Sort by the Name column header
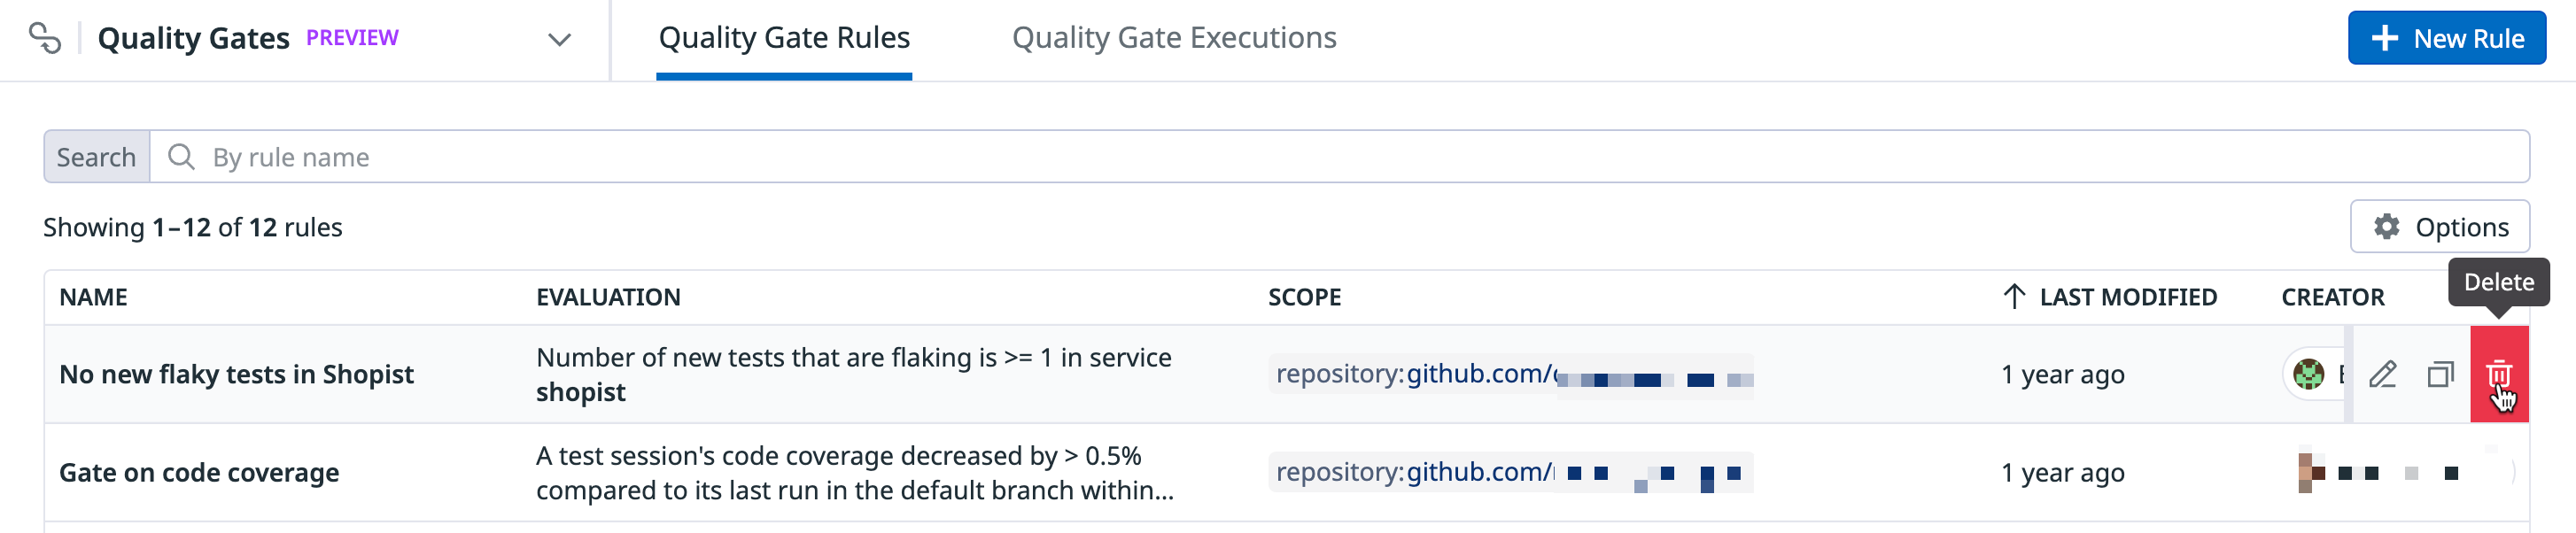The image size is (2576, 533). click(x=93, y=297)
